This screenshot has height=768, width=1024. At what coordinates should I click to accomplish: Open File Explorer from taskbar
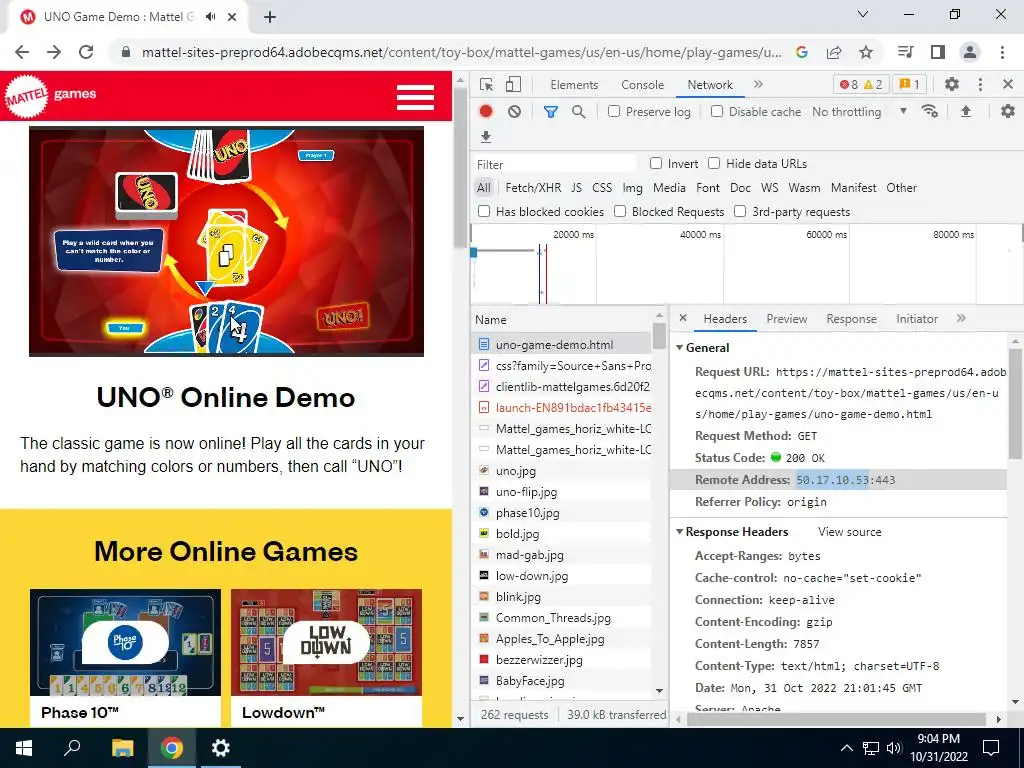[122, 748]
